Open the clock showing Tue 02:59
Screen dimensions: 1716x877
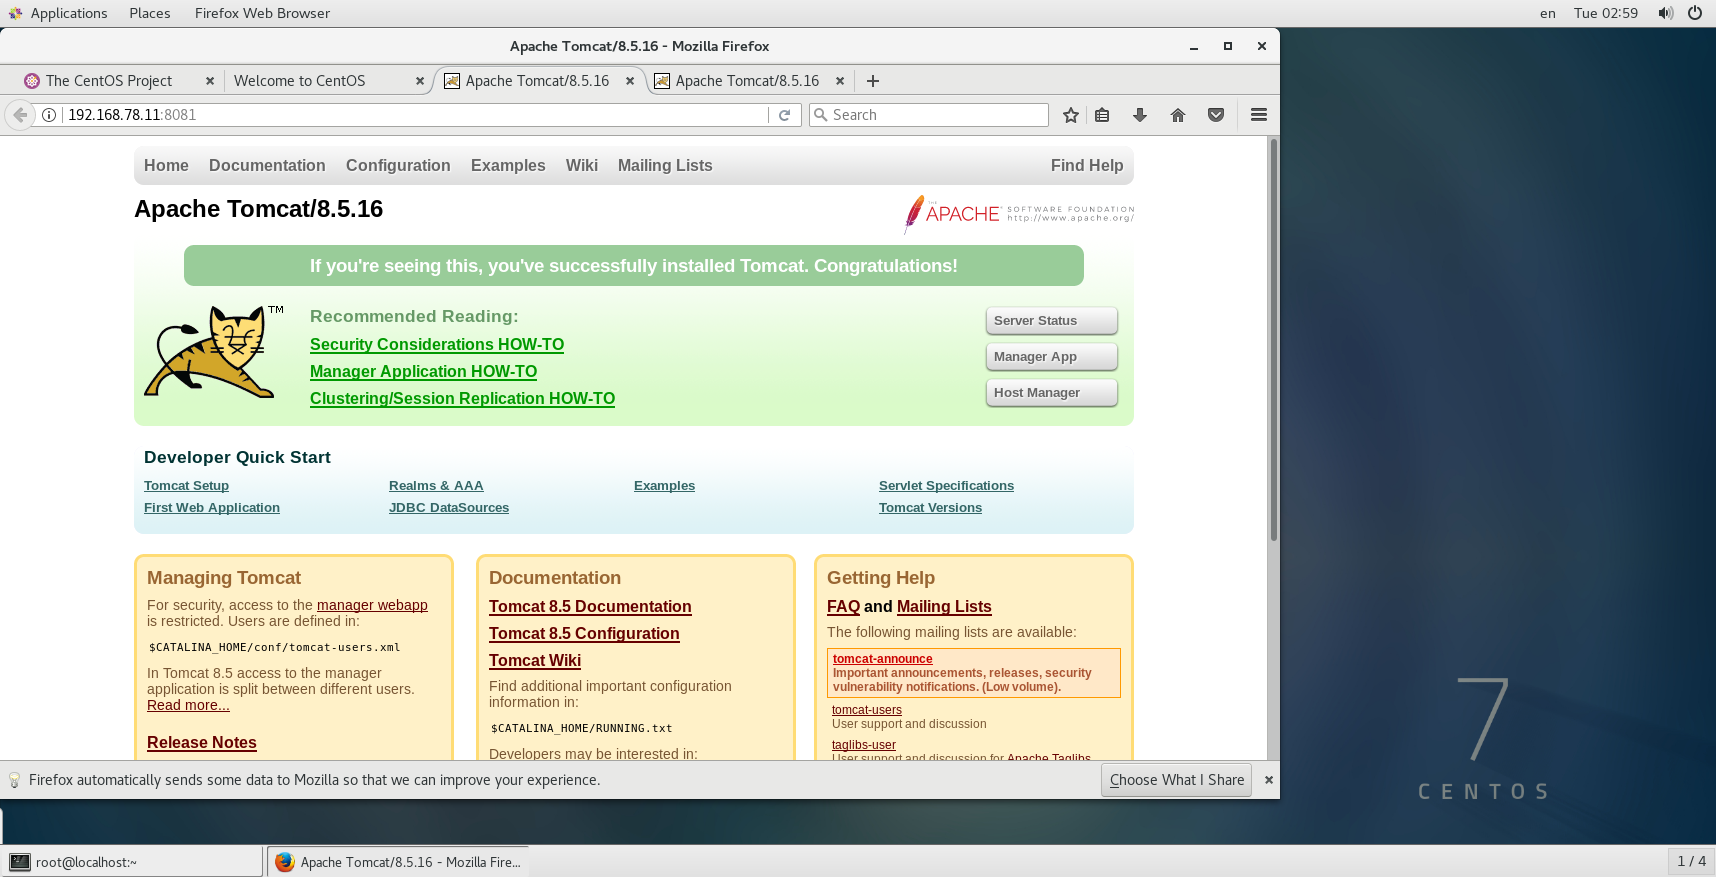pyautogui.click(x=1606, y=13)
